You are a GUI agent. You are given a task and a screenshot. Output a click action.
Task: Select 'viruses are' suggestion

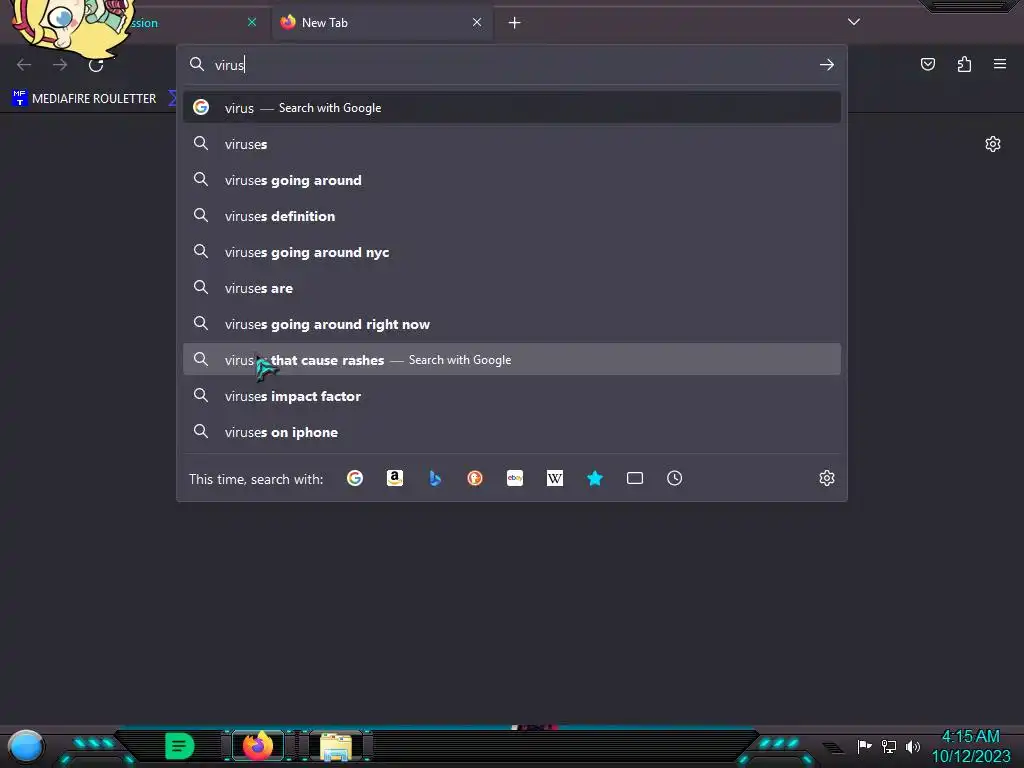point(512,288)
